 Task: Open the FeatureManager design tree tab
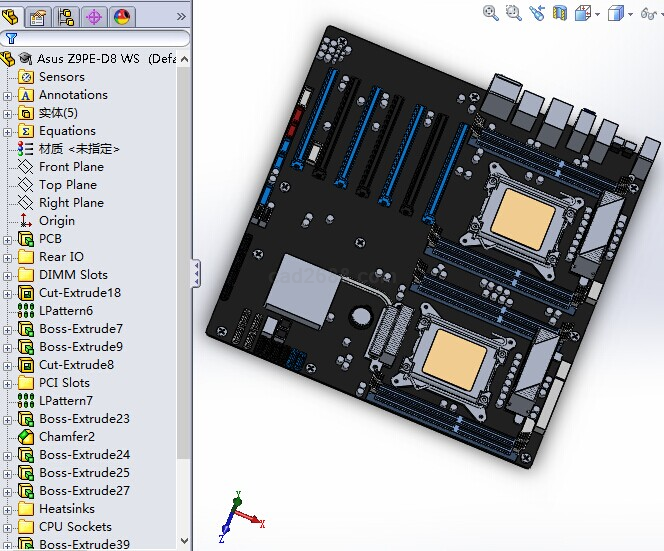(12, 16)
